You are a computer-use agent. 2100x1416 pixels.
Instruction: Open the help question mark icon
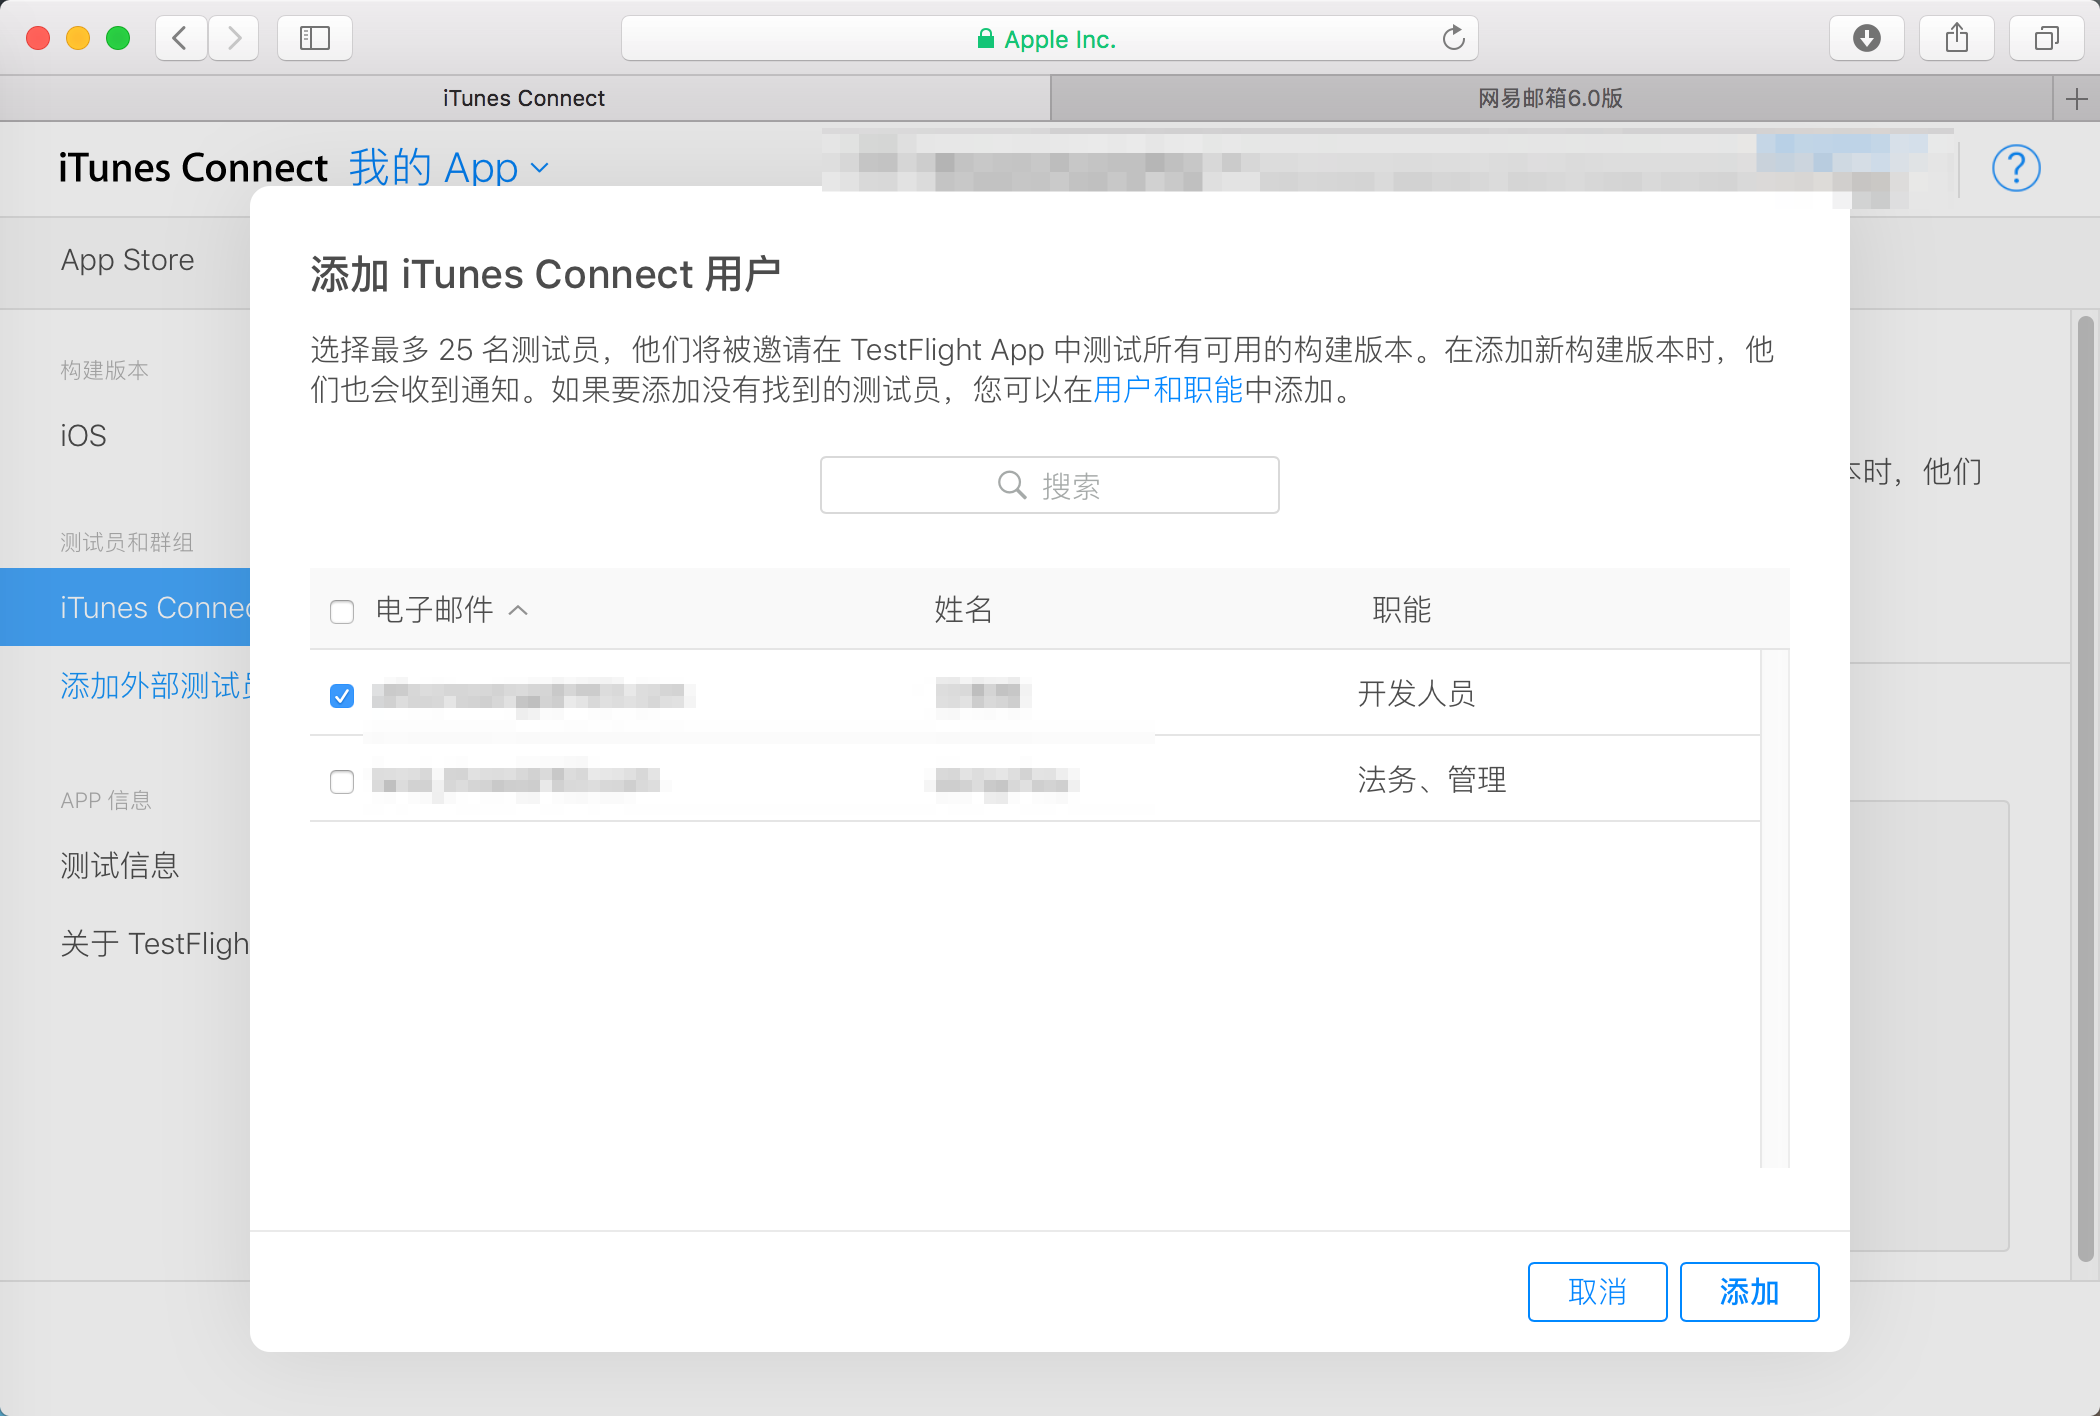[x=2015, y=168]
